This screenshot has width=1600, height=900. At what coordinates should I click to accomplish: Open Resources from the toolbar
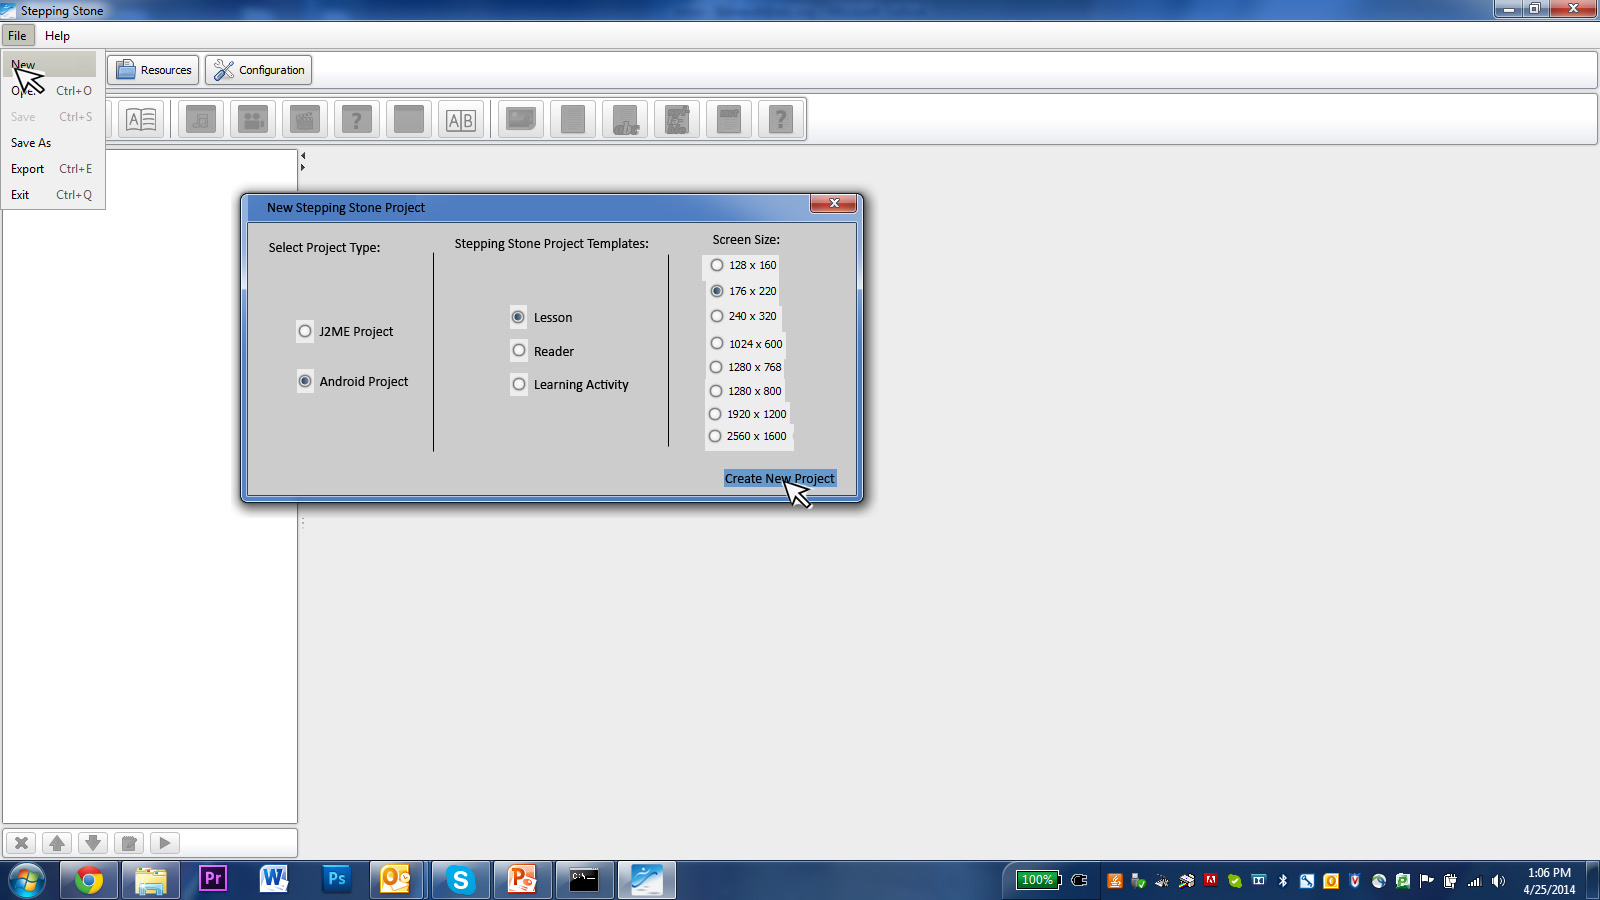pos(153,70)
